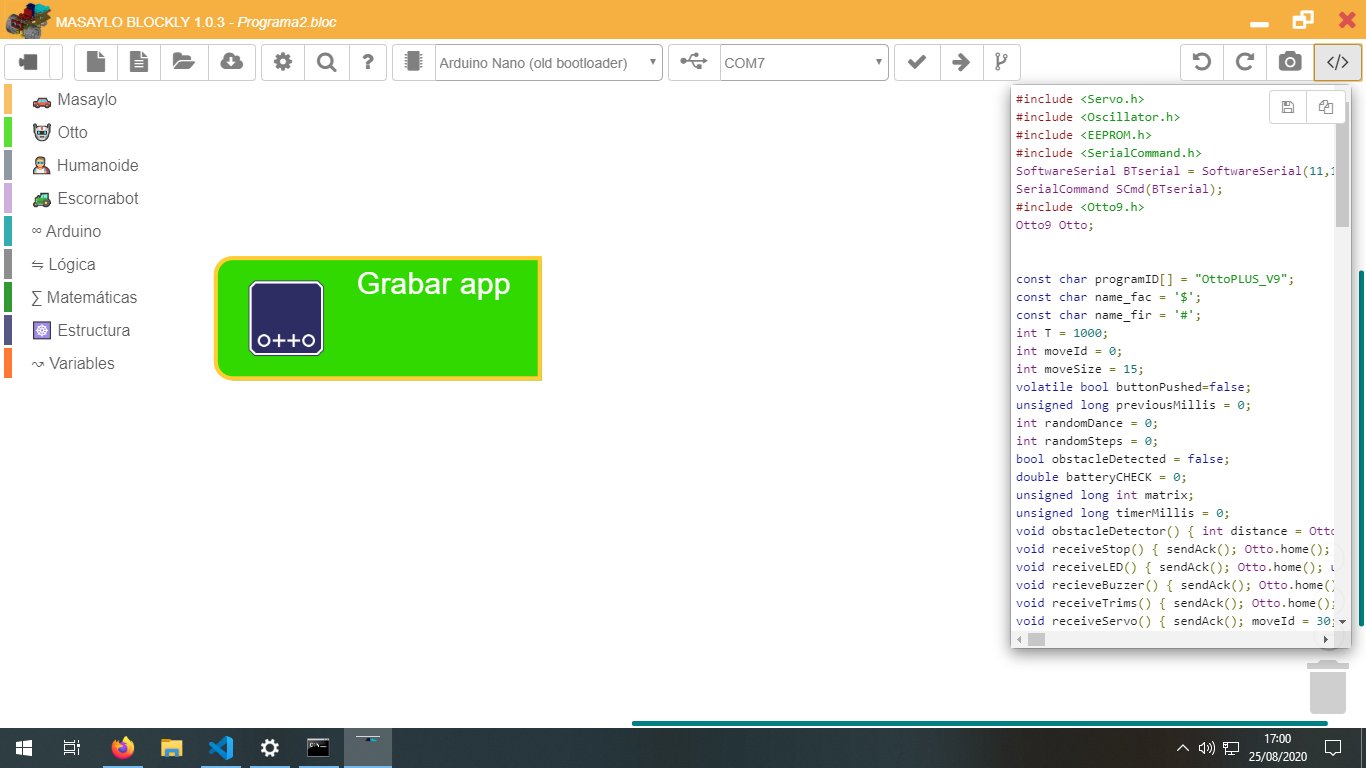Open the Estructura block category
1366x768 pixels.
81,331
